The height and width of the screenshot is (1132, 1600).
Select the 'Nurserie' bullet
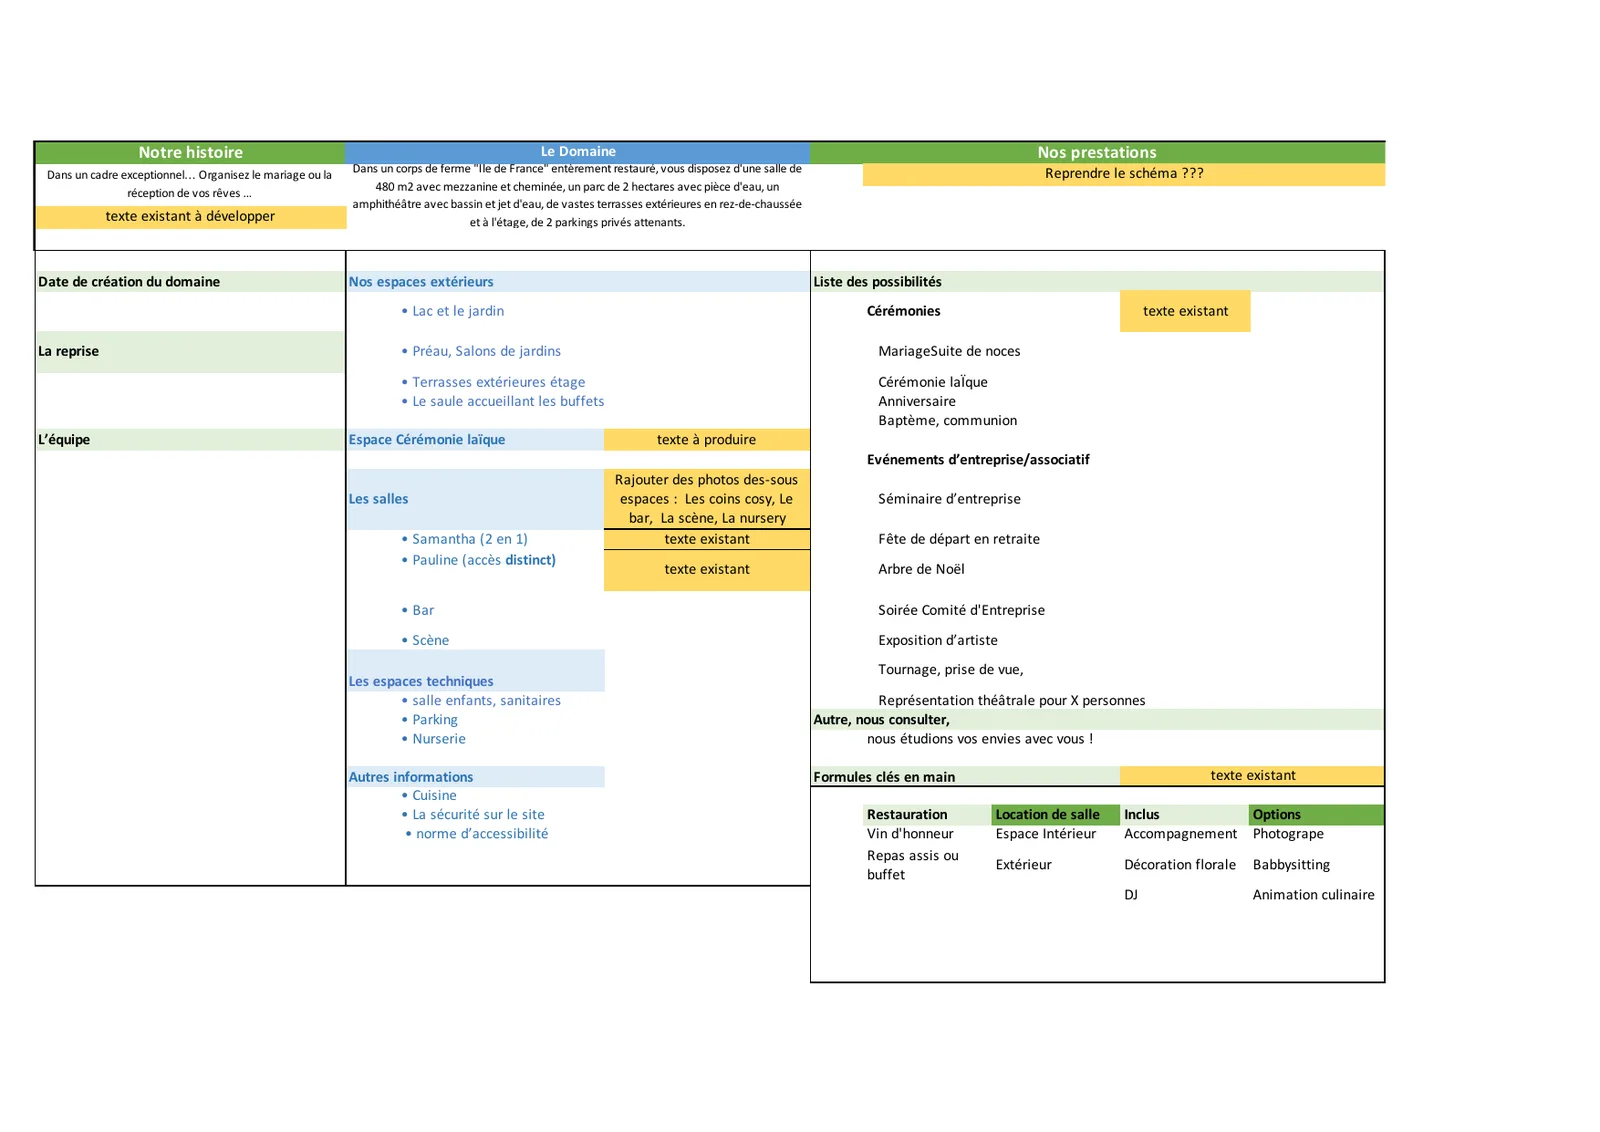433,739
